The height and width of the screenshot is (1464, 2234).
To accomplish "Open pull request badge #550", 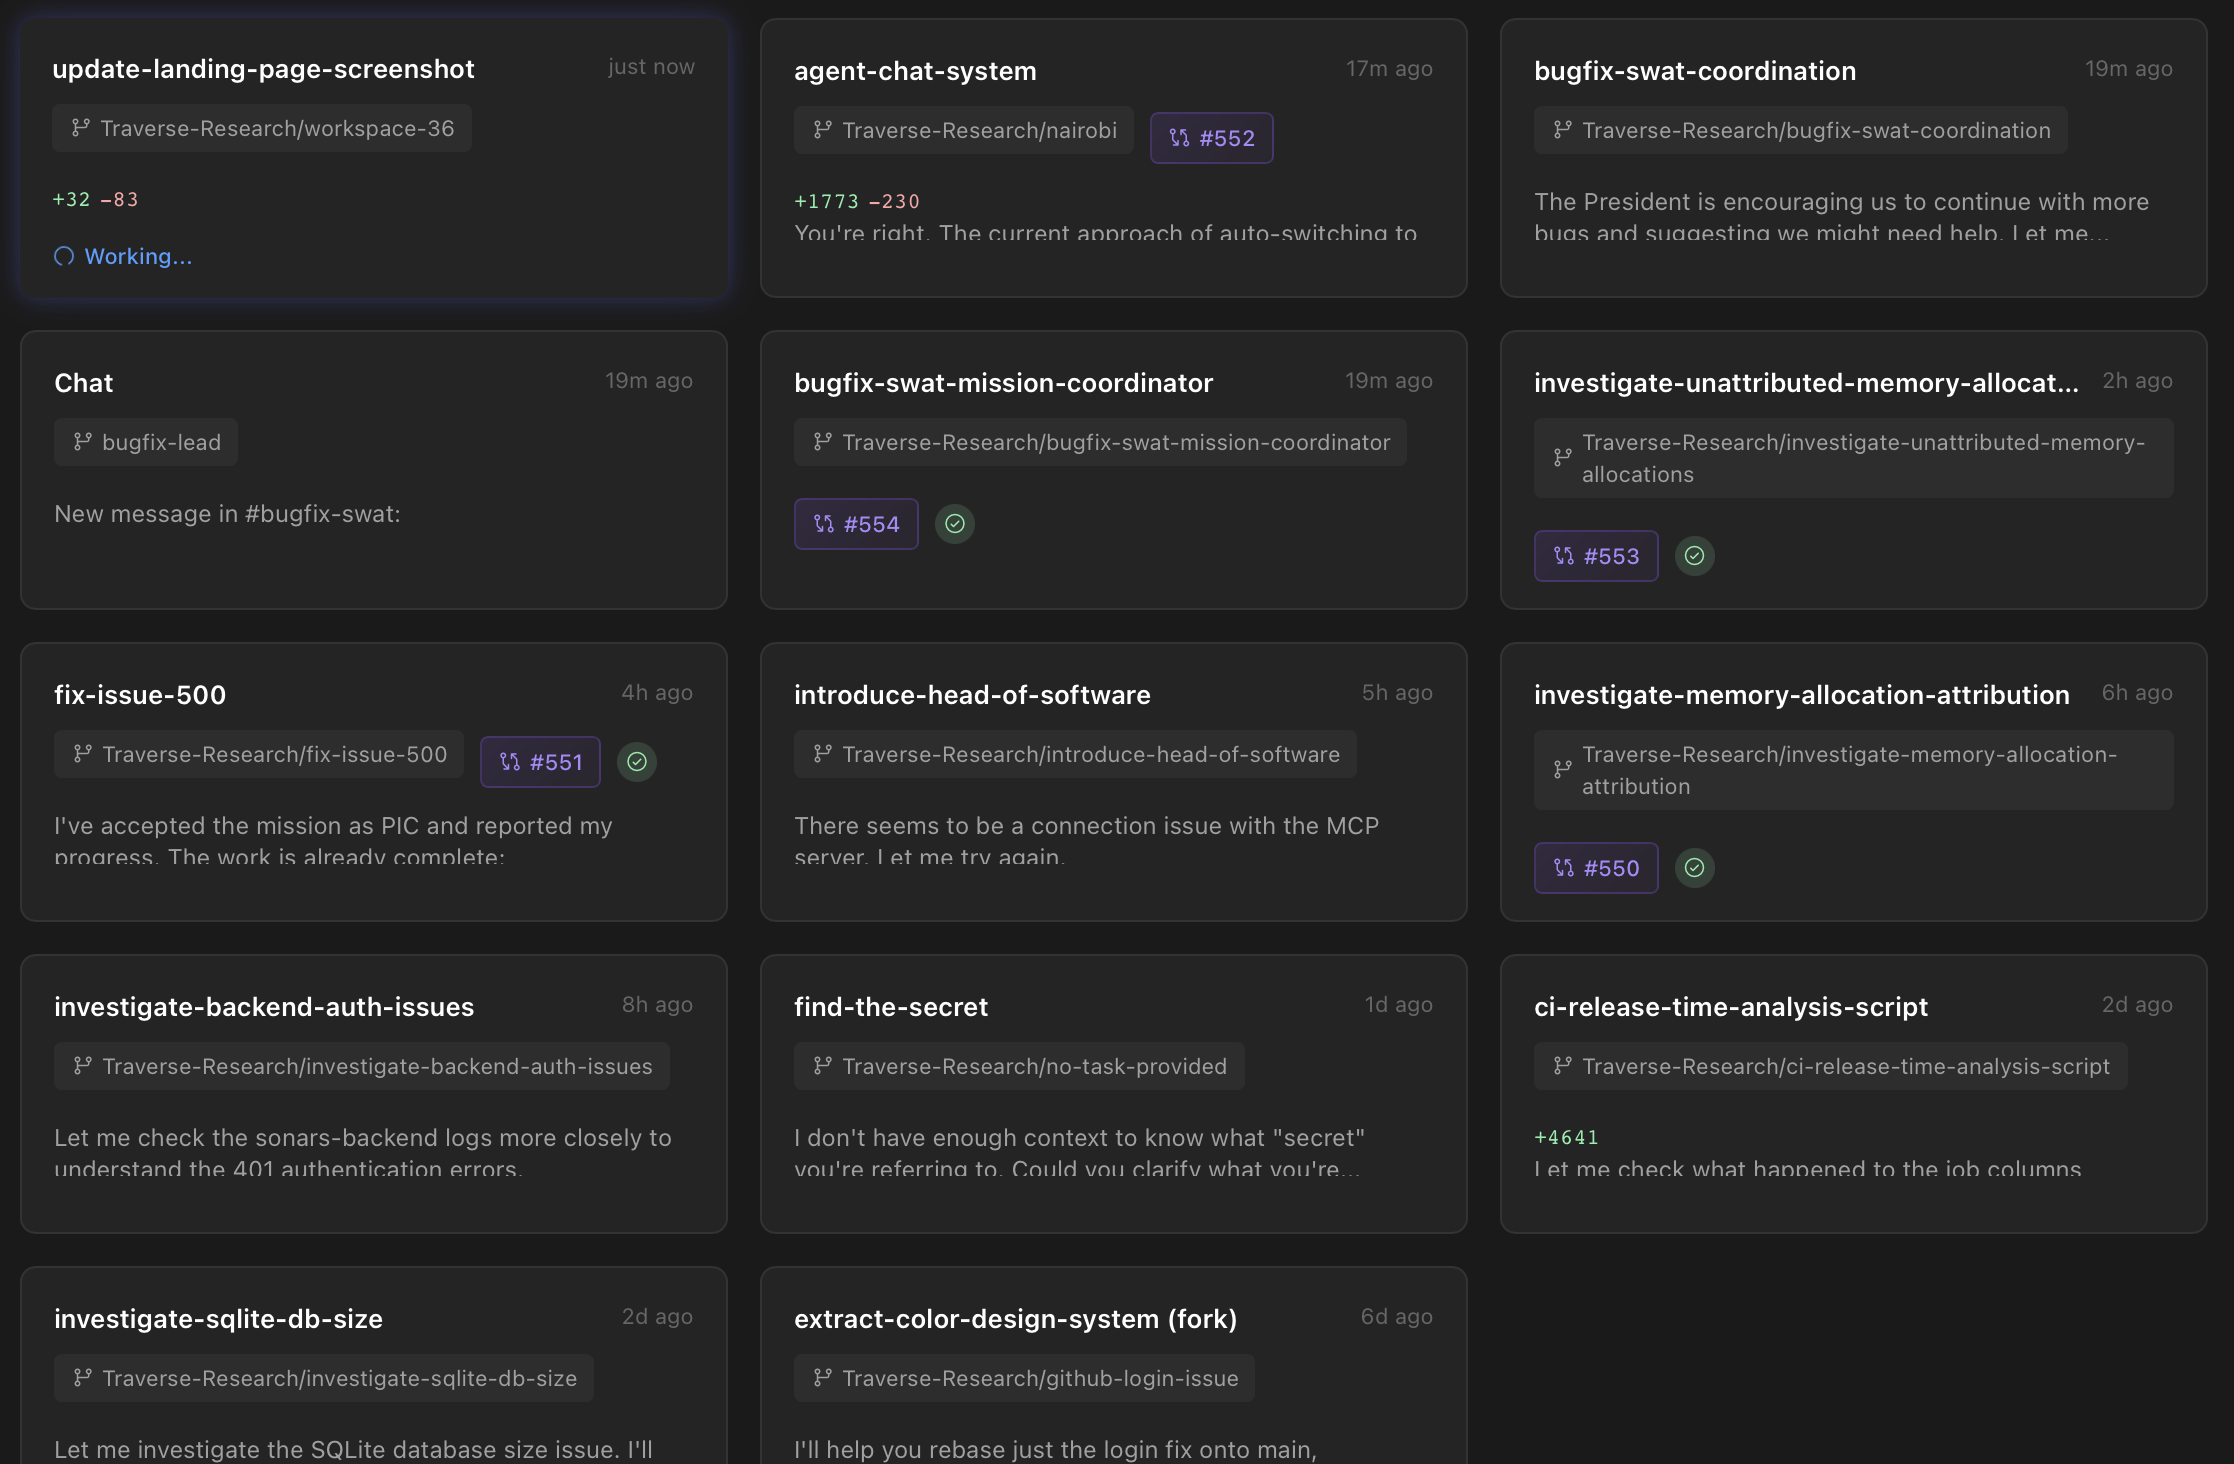I will tap(1595, 868).
